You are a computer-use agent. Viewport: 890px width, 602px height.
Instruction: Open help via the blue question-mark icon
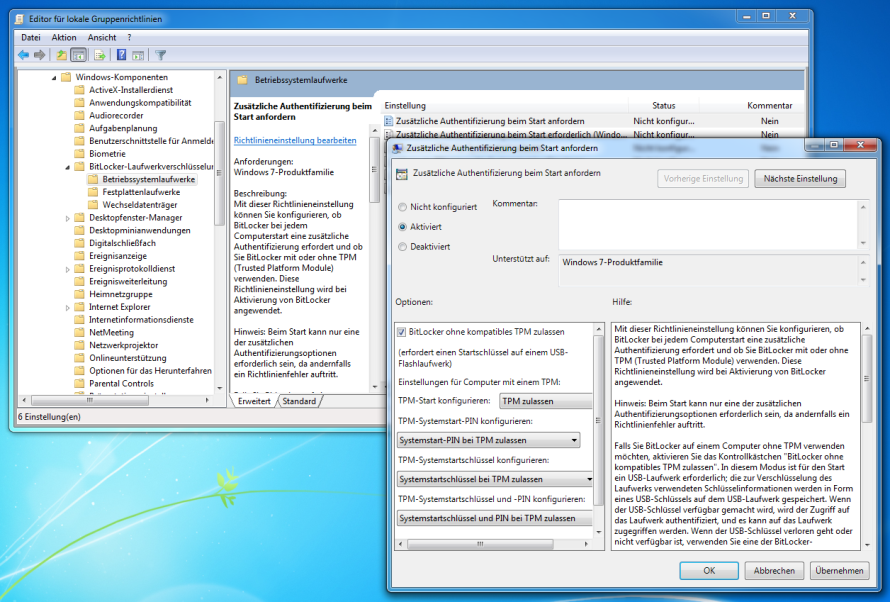point(121,55)
